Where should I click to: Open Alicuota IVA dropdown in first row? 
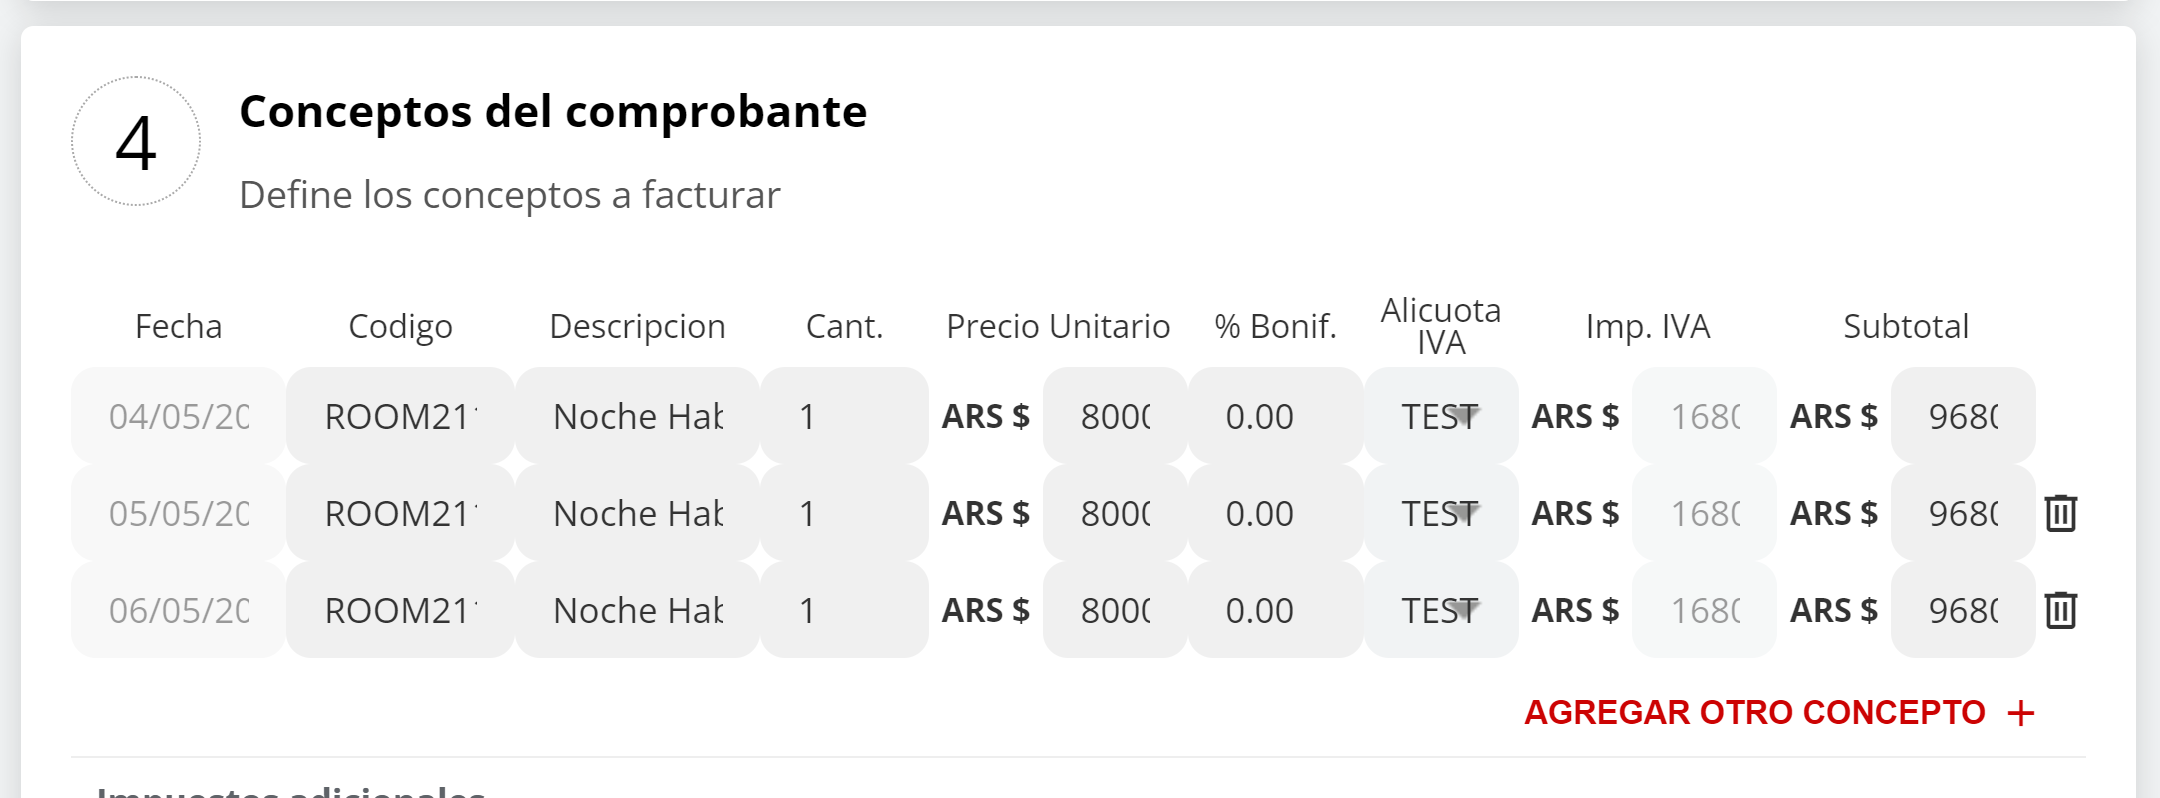pyautogui.click(x=1441, y=416)
